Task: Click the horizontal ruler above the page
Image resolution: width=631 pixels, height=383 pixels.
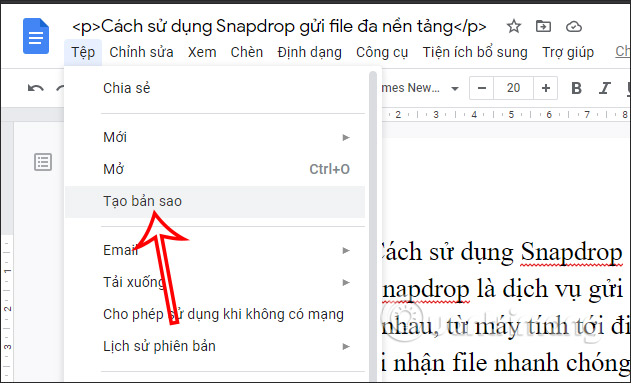Action: click(x=506, y=115)
